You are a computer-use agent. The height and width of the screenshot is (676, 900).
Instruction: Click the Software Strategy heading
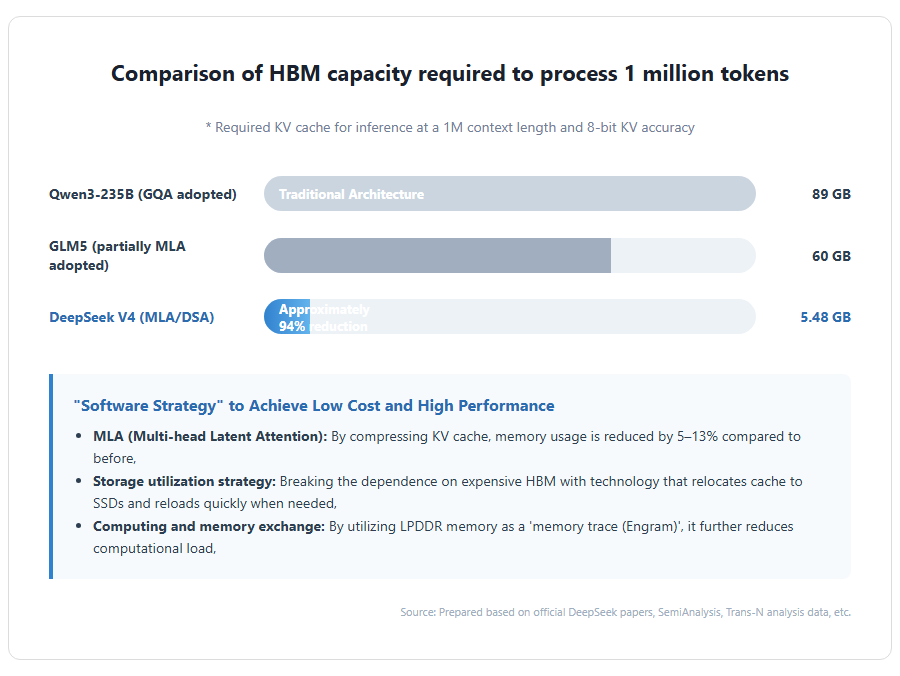coord(314,406)
